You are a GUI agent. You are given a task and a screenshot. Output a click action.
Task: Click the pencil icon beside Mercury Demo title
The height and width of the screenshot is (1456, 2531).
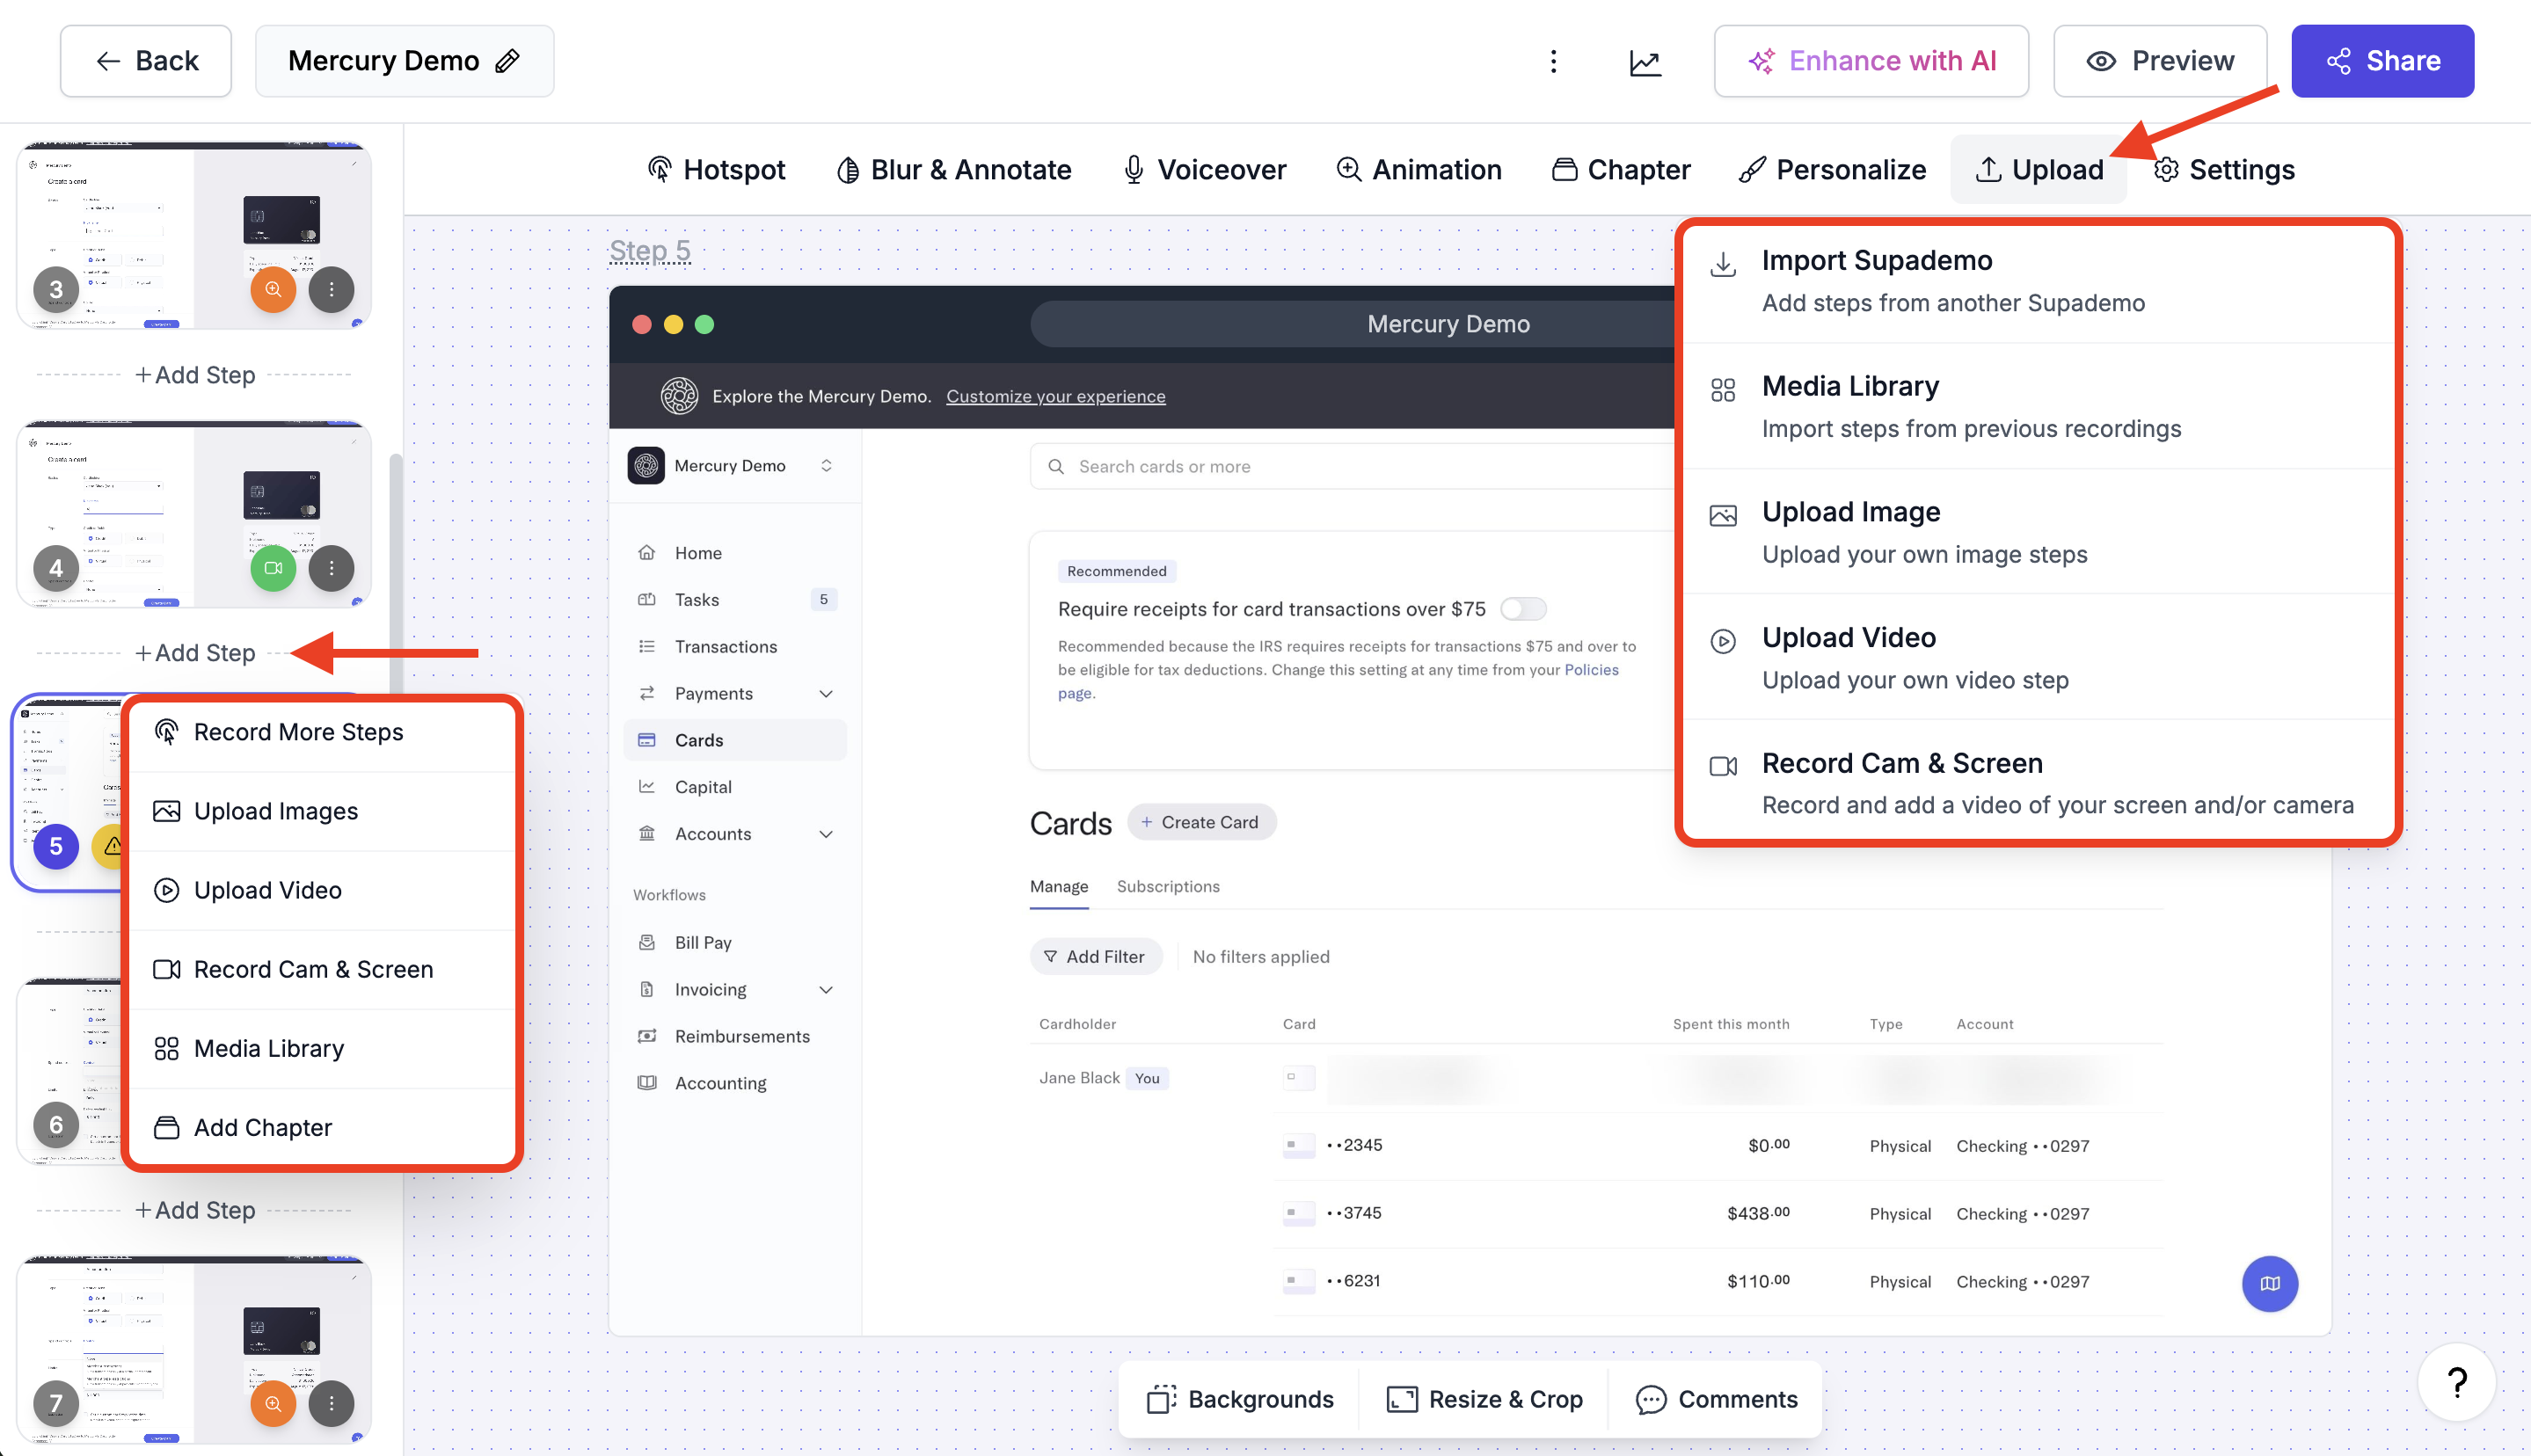click(x=508, y=61)
